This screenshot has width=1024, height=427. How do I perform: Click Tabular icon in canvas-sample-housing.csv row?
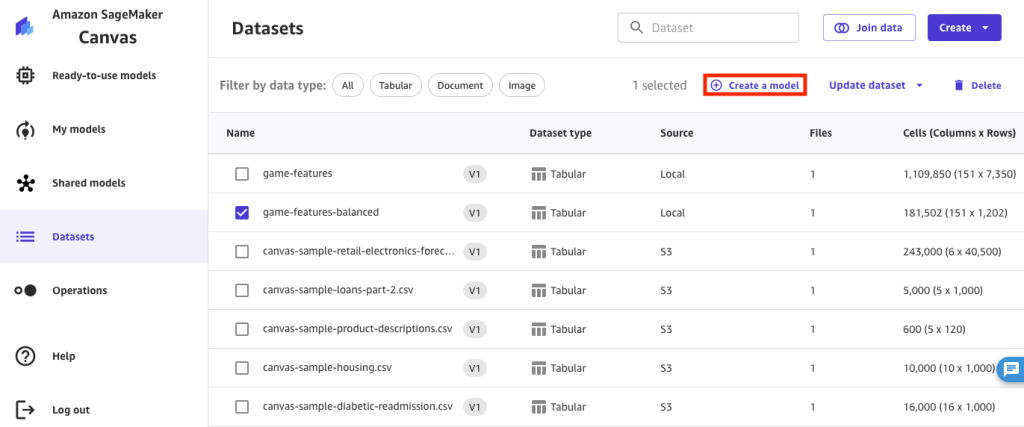point(539,368)
